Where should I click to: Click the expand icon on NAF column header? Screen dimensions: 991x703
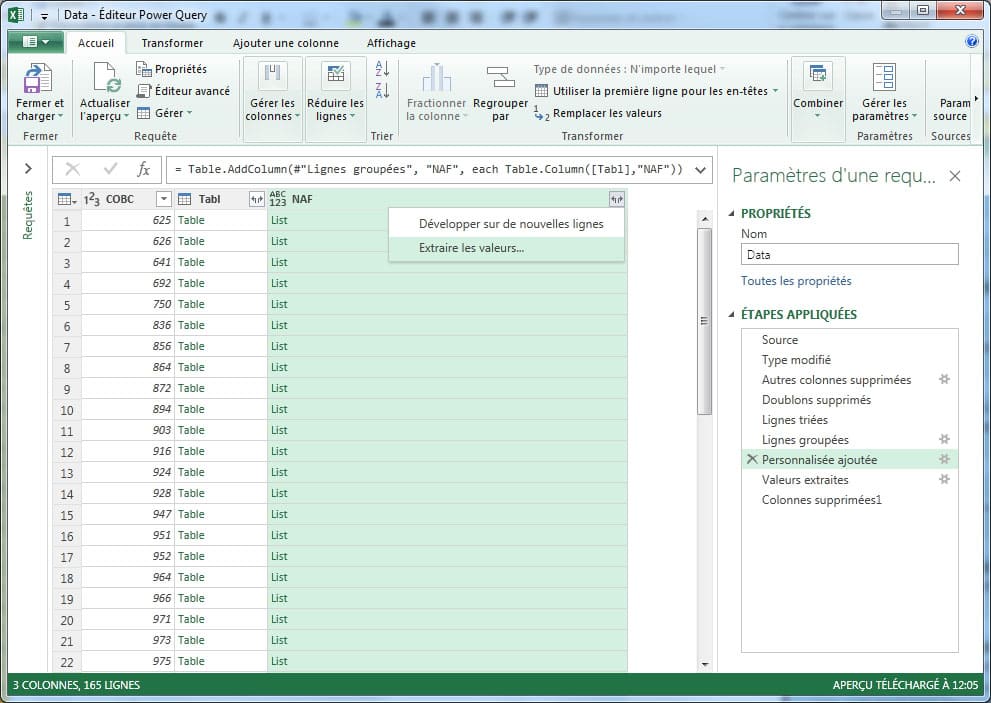click(x=616, y=199)
